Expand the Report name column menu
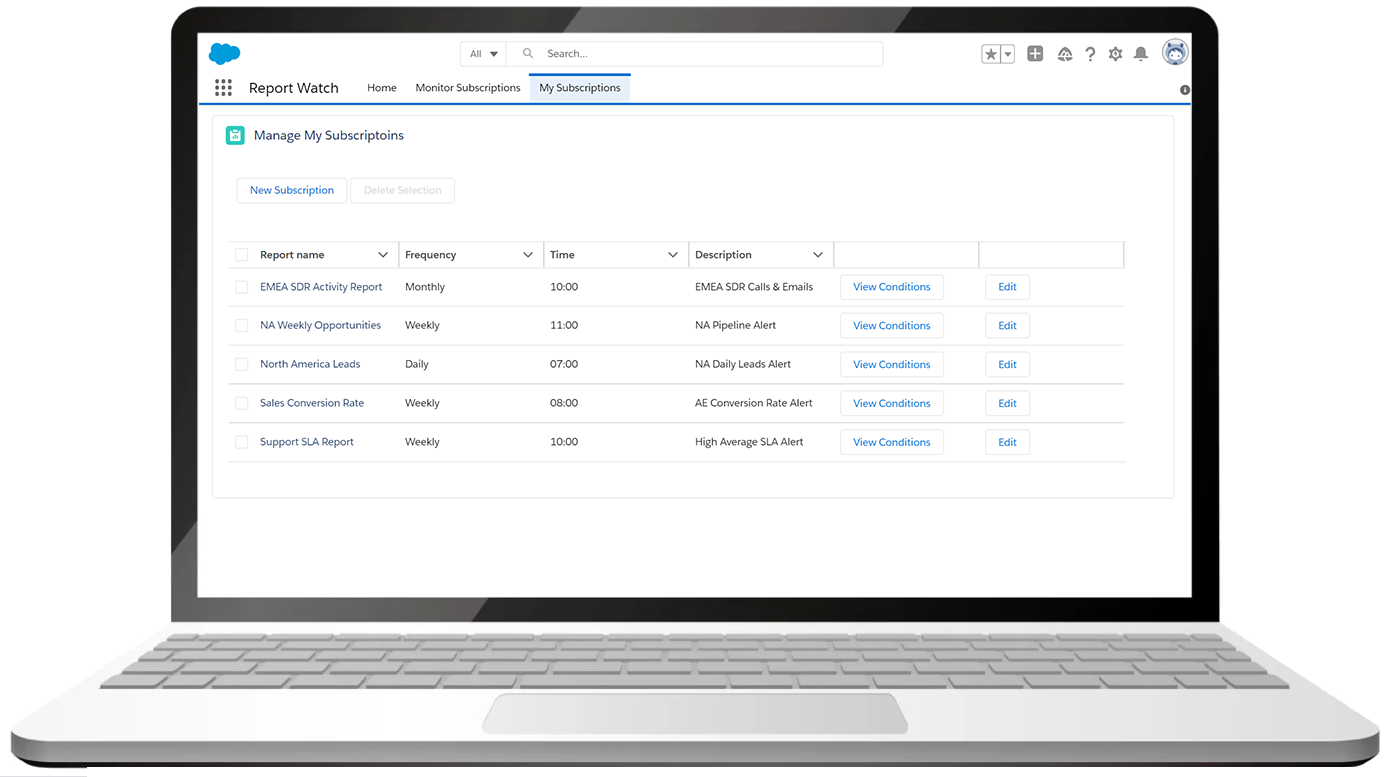 [382, 255]
